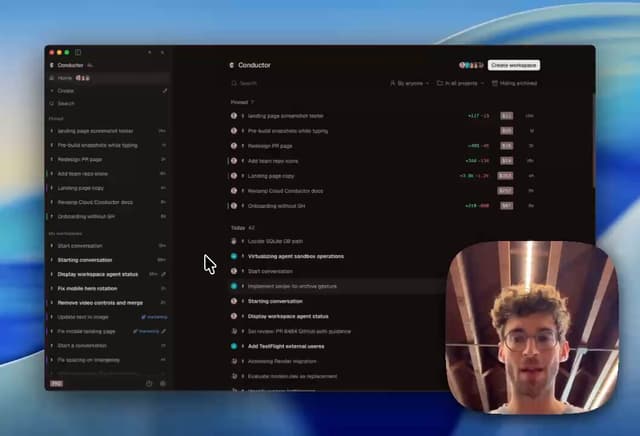This screenshot has height=436, width=640.
Task: Open Onboarding without GH in main list
Action: coord(384,206)
